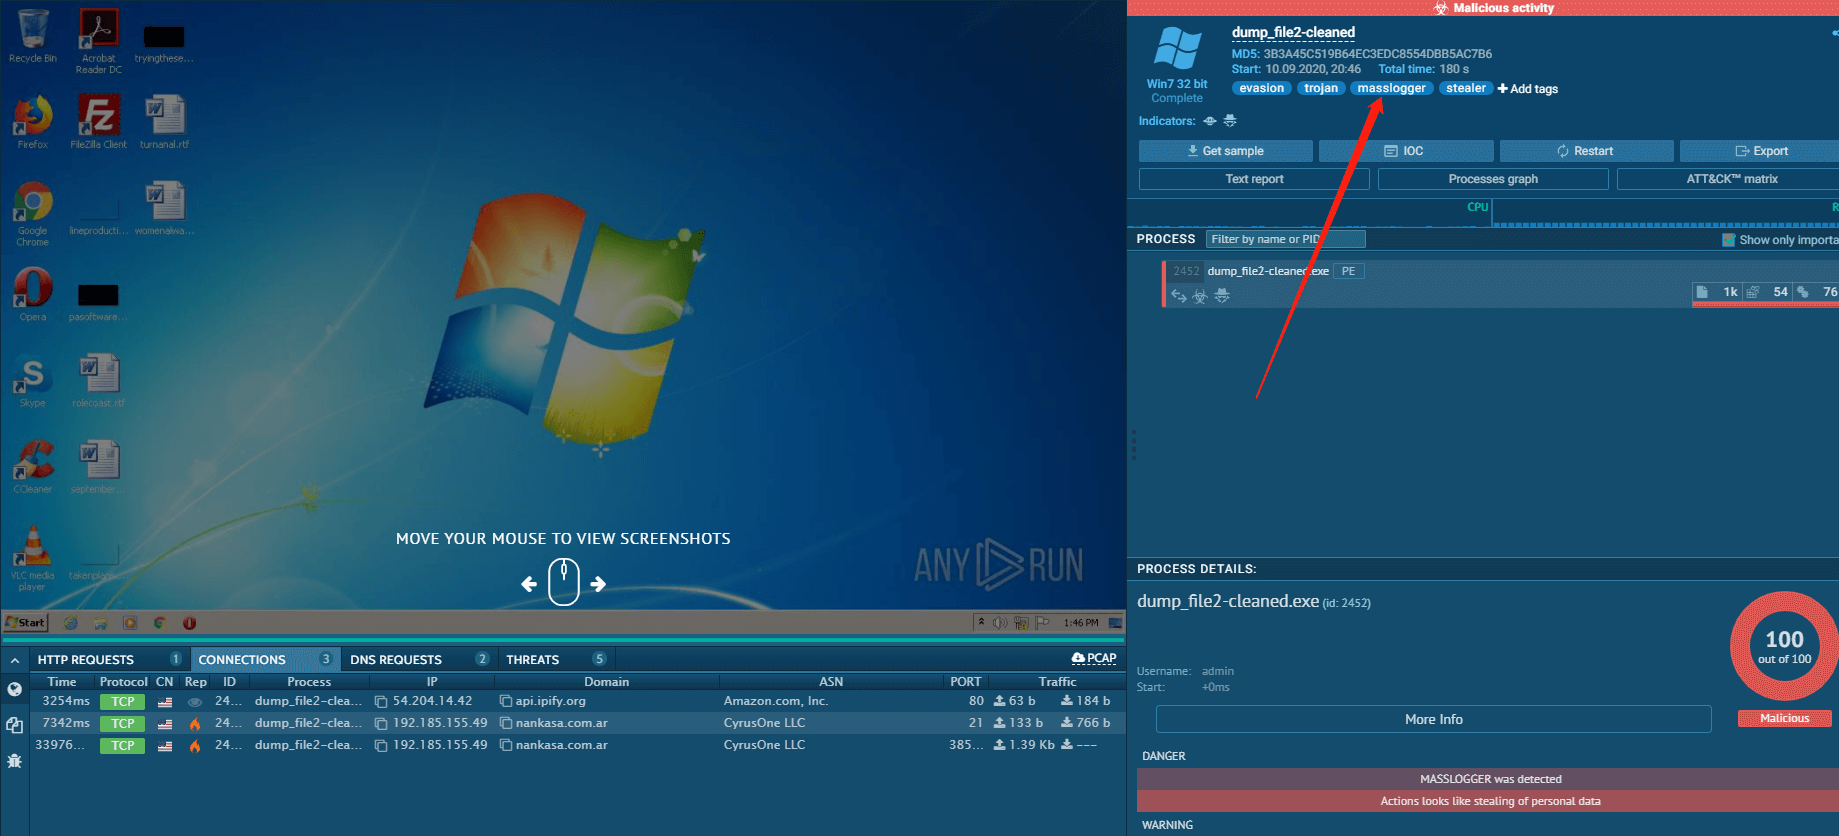Screen dimensions: 1839x836
Task: Click the eye reputation icon in 3254ms row
Action: [195, 702]
